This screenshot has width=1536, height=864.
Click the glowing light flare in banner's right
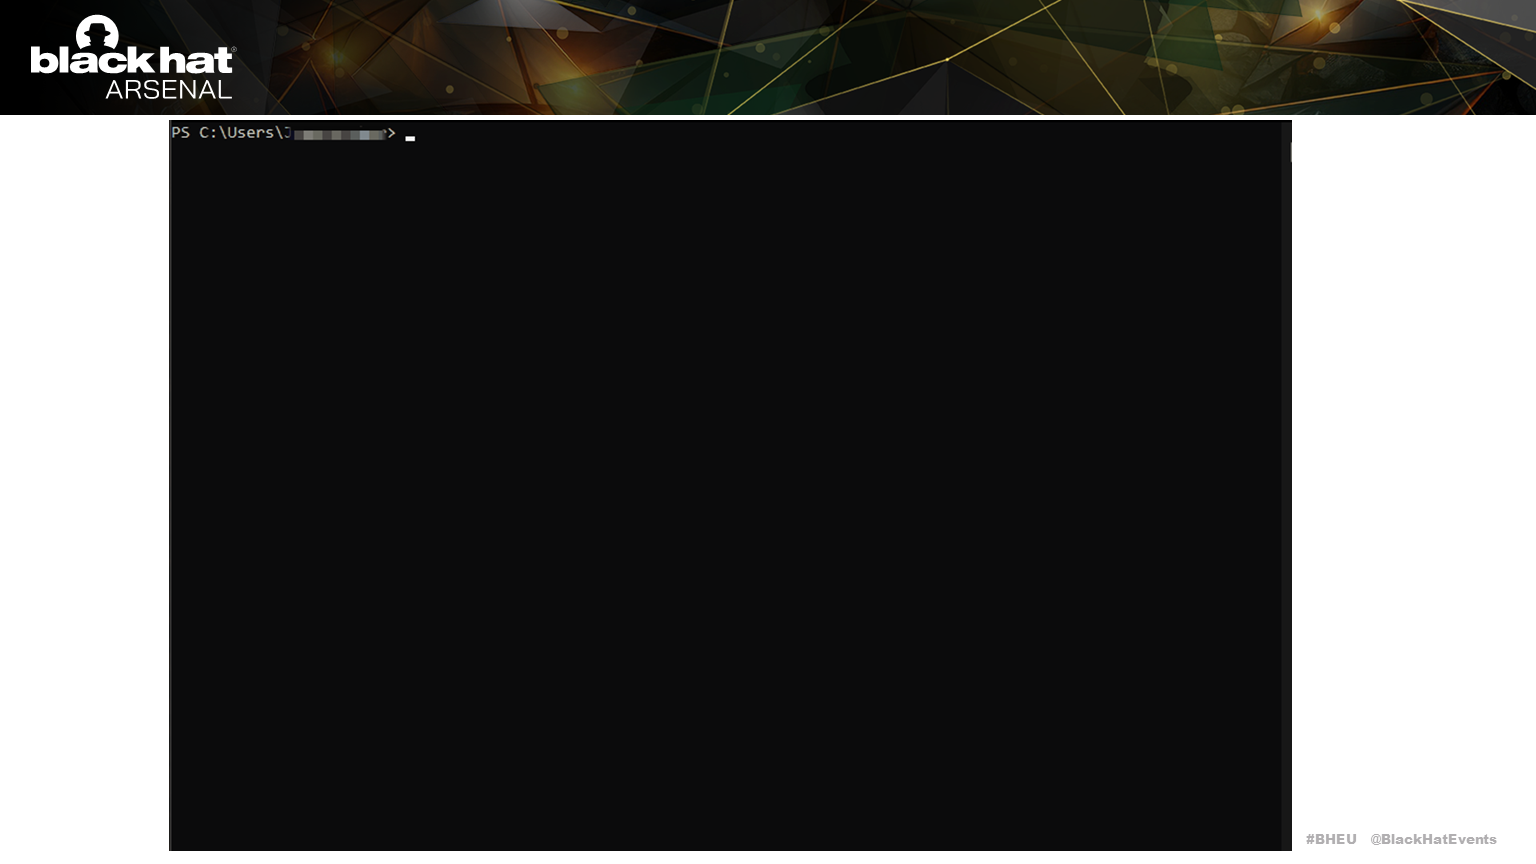point(1322,17)
